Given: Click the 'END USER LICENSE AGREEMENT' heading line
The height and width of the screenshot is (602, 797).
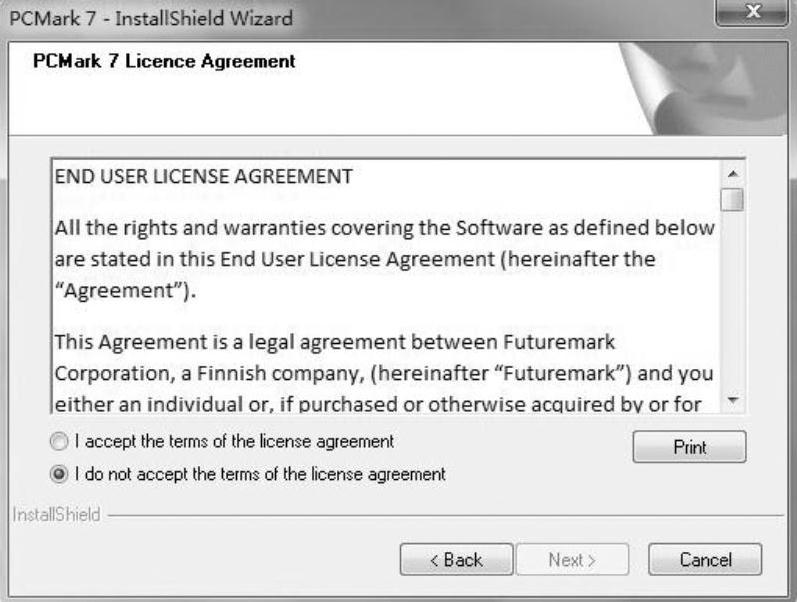Looking at the screenshot, I should click(203, 177).
